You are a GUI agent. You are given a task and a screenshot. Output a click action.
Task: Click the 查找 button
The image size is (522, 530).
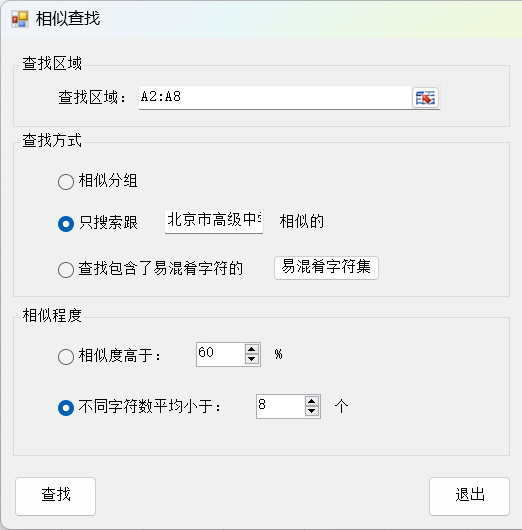pyautogui.click(x=55, y=496)
